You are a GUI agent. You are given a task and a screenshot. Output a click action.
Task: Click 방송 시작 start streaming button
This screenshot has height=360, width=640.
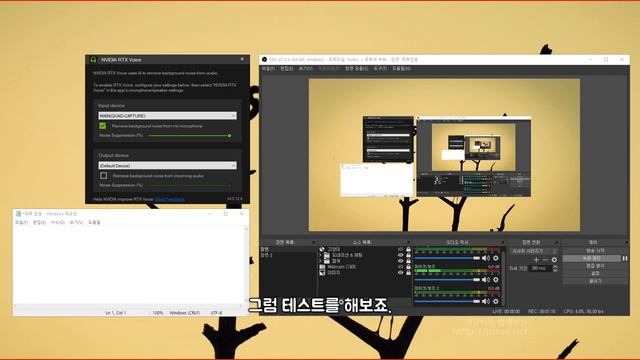[x=595, y=251]
